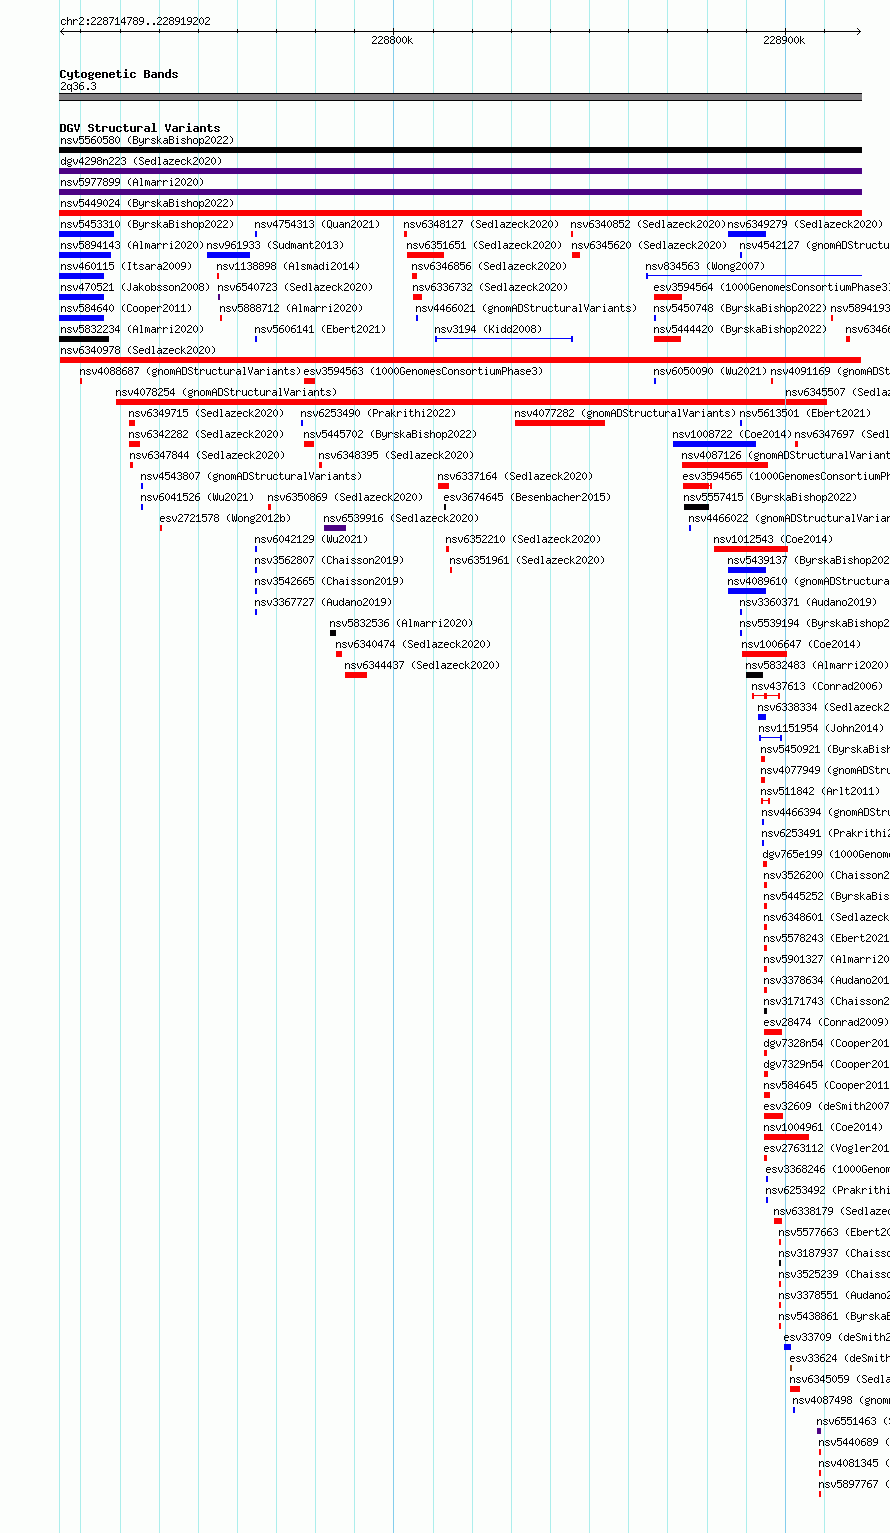Click nsv437613 (Conrad2006) label

pos(818,686)
